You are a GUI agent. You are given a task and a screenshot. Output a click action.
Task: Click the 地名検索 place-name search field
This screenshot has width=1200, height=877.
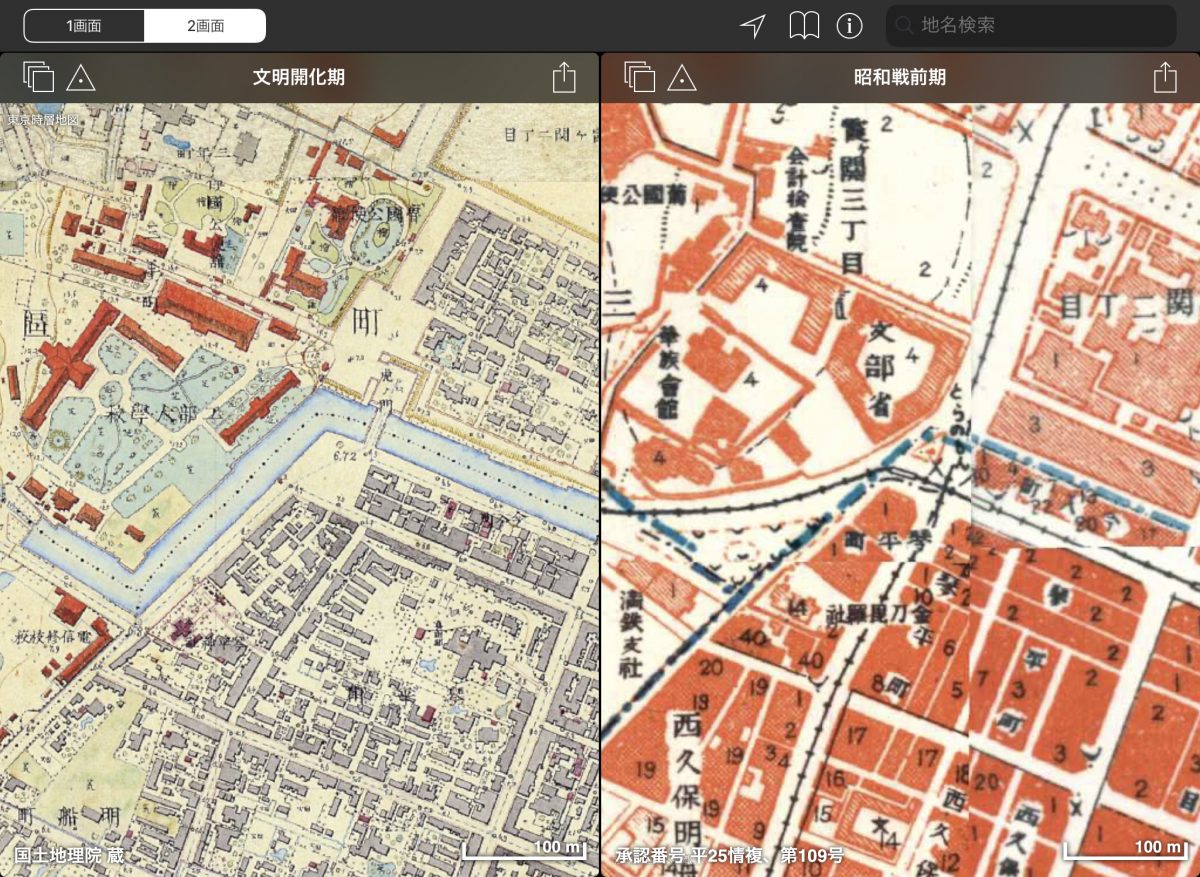(x=1040, y=26)
